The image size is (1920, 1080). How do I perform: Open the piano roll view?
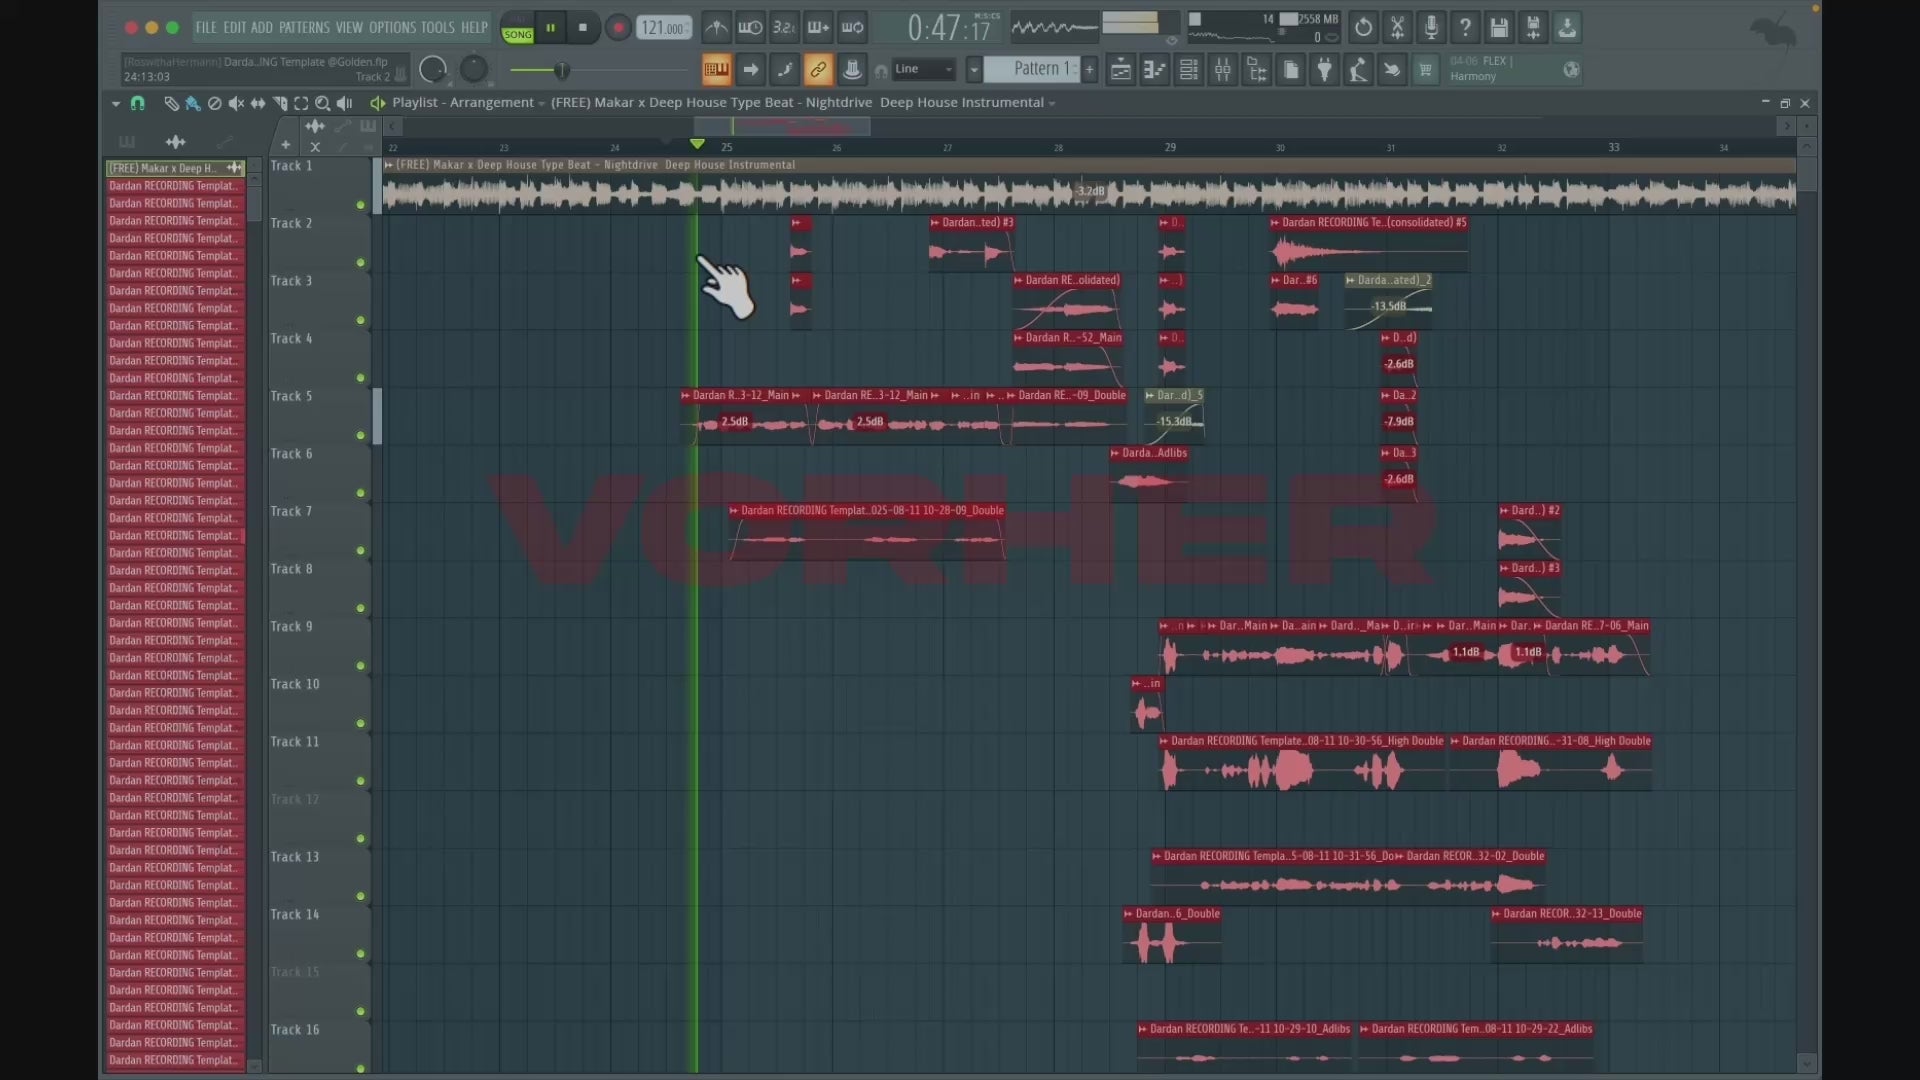[1155, 70]
